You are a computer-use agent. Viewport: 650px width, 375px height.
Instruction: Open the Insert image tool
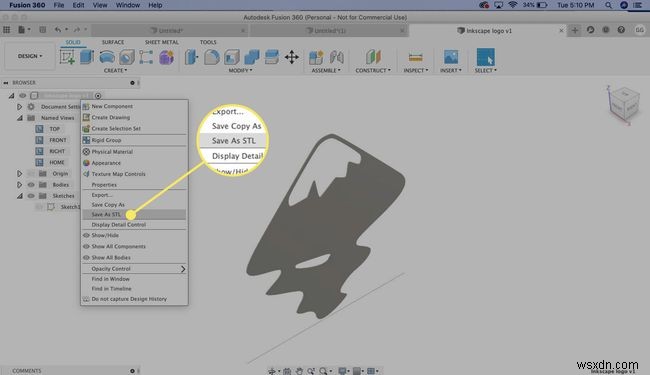[451, 57]
